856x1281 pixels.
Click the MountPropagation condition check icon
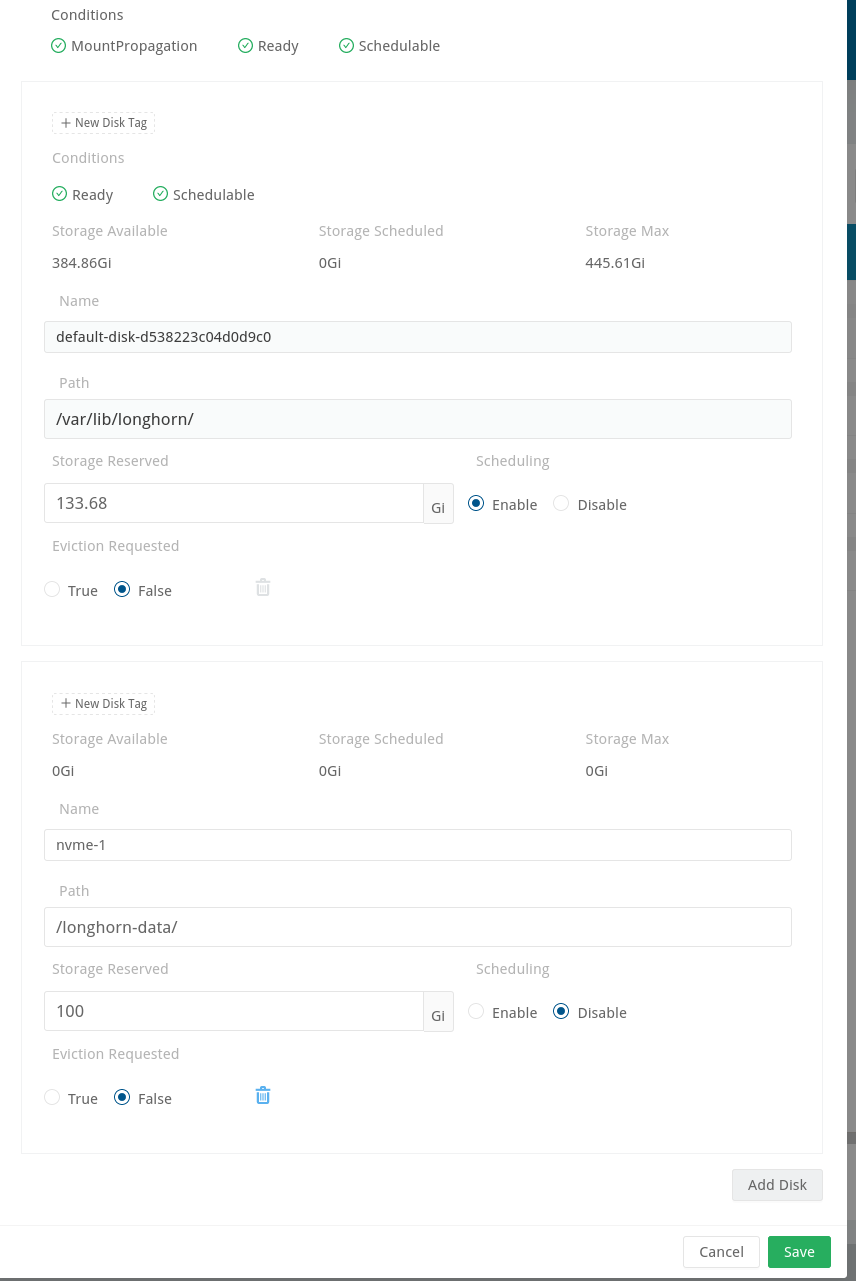[x=59, y=46]
